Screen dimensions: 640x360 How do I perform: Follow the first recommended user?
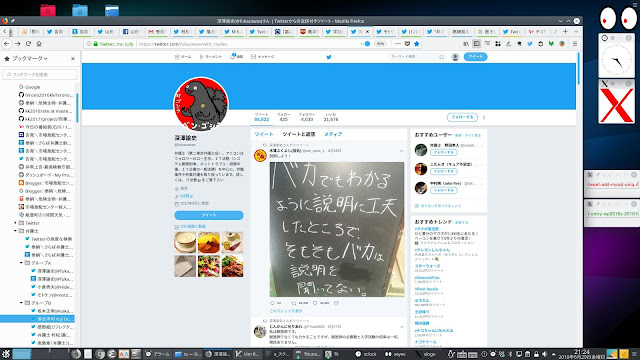(x=444, y=152)
